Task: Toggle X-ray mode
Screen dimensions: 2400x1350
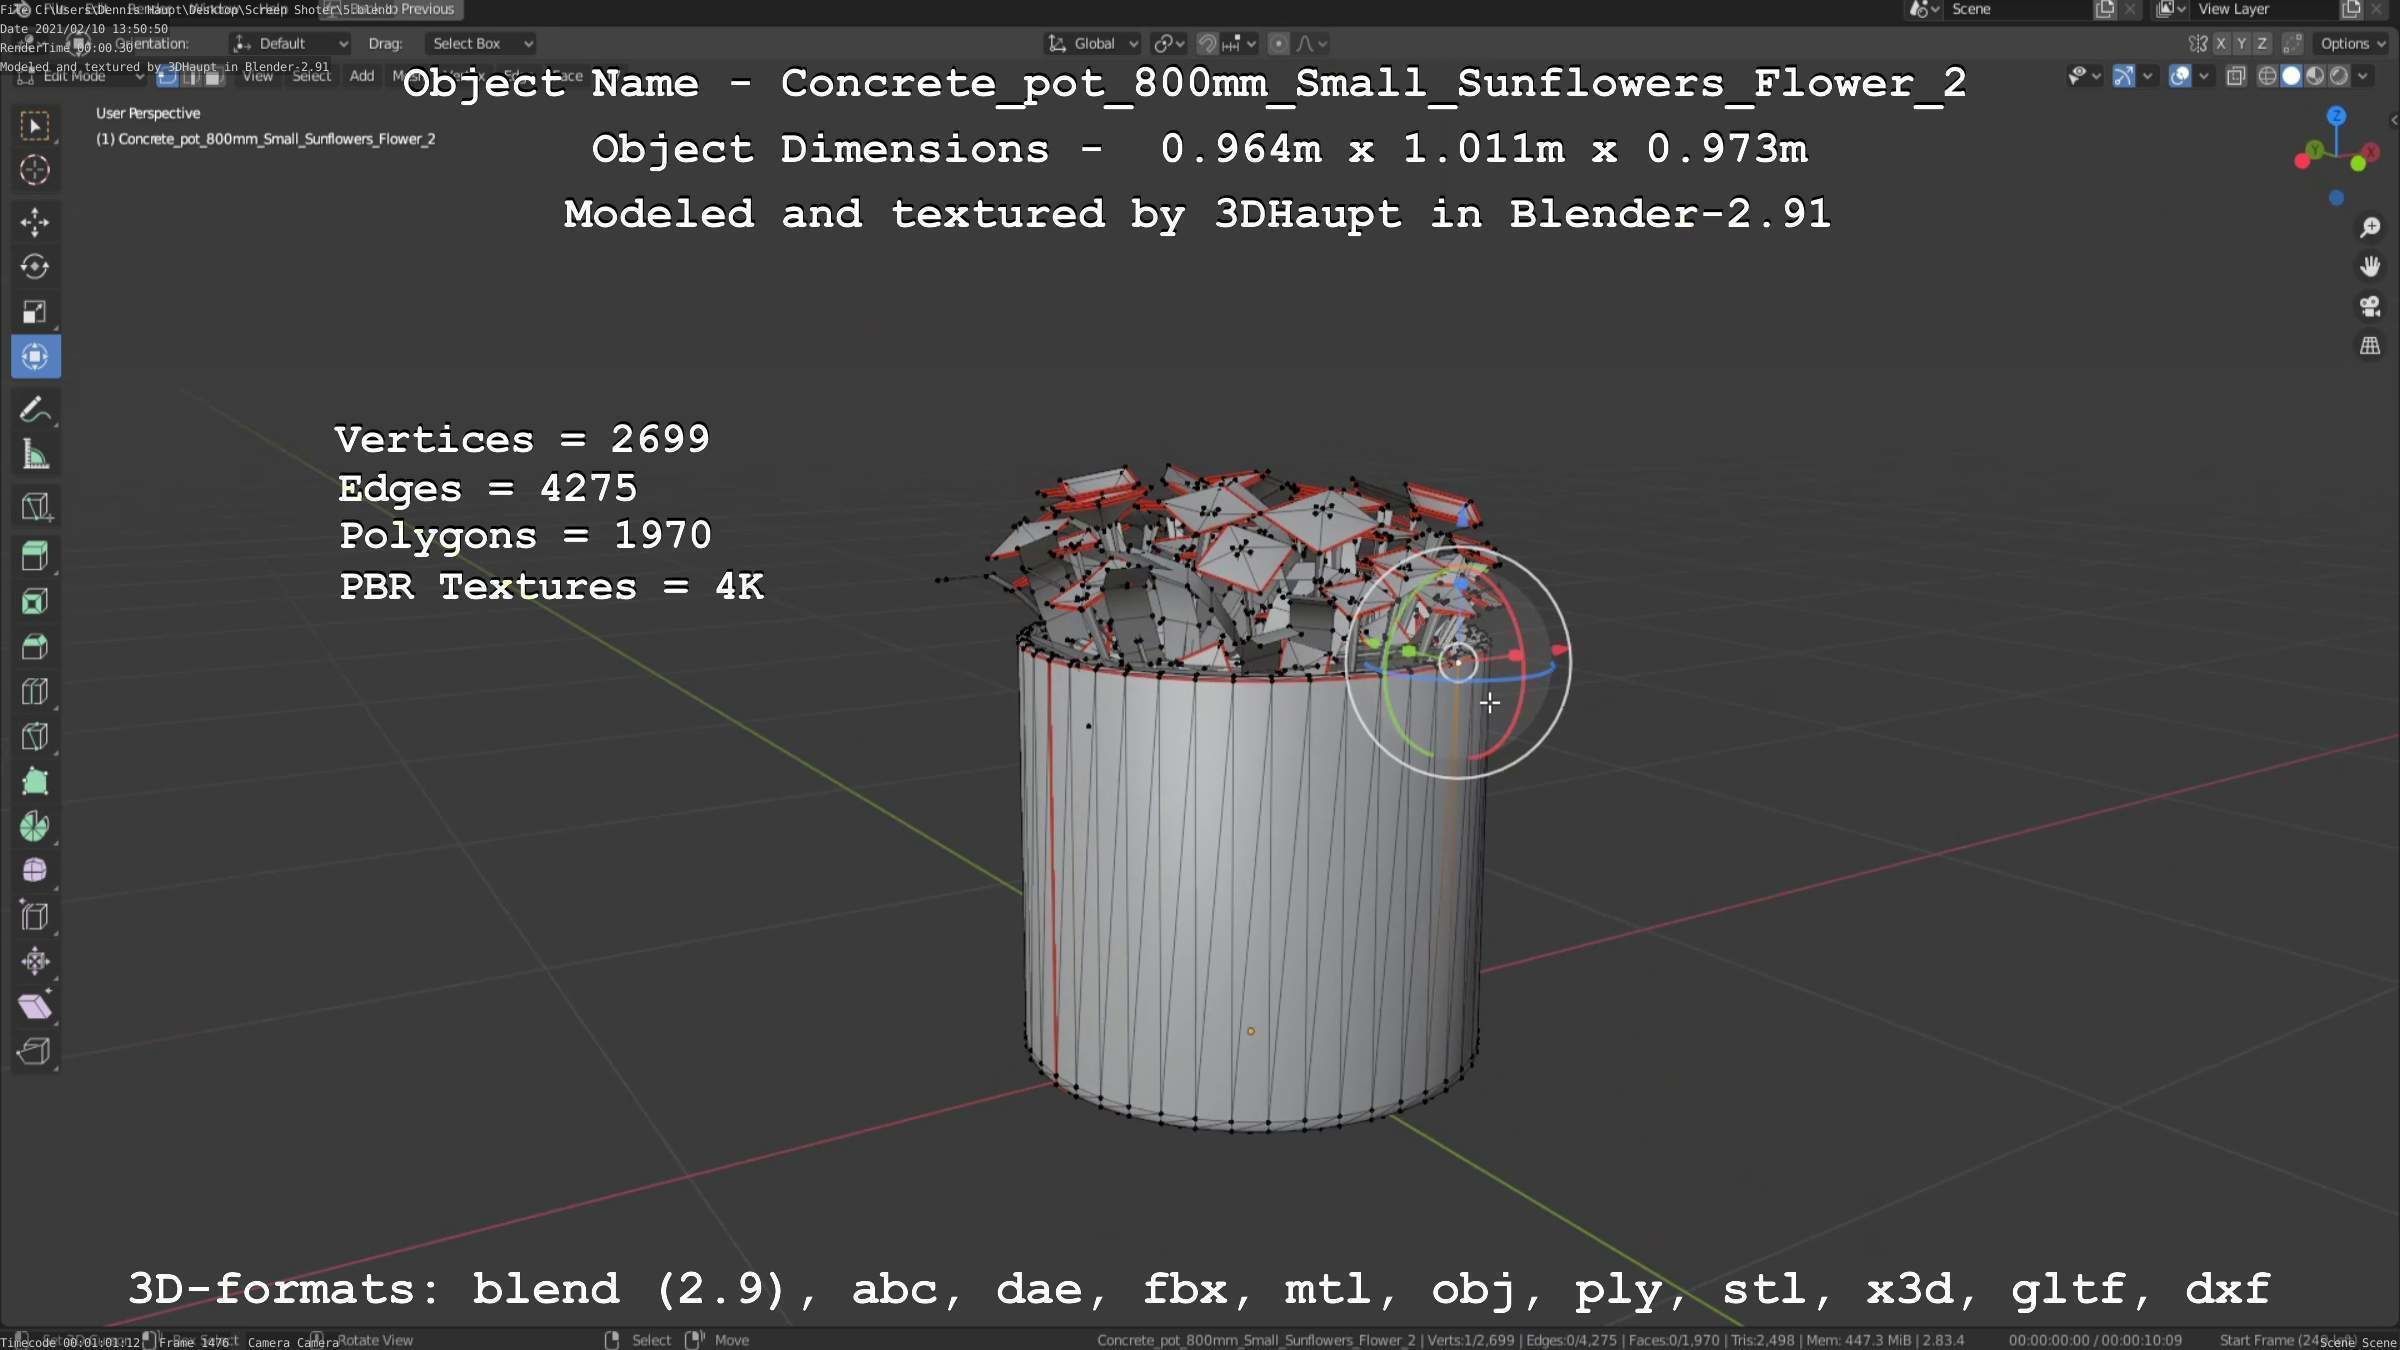Action: tap(2236, 76)
